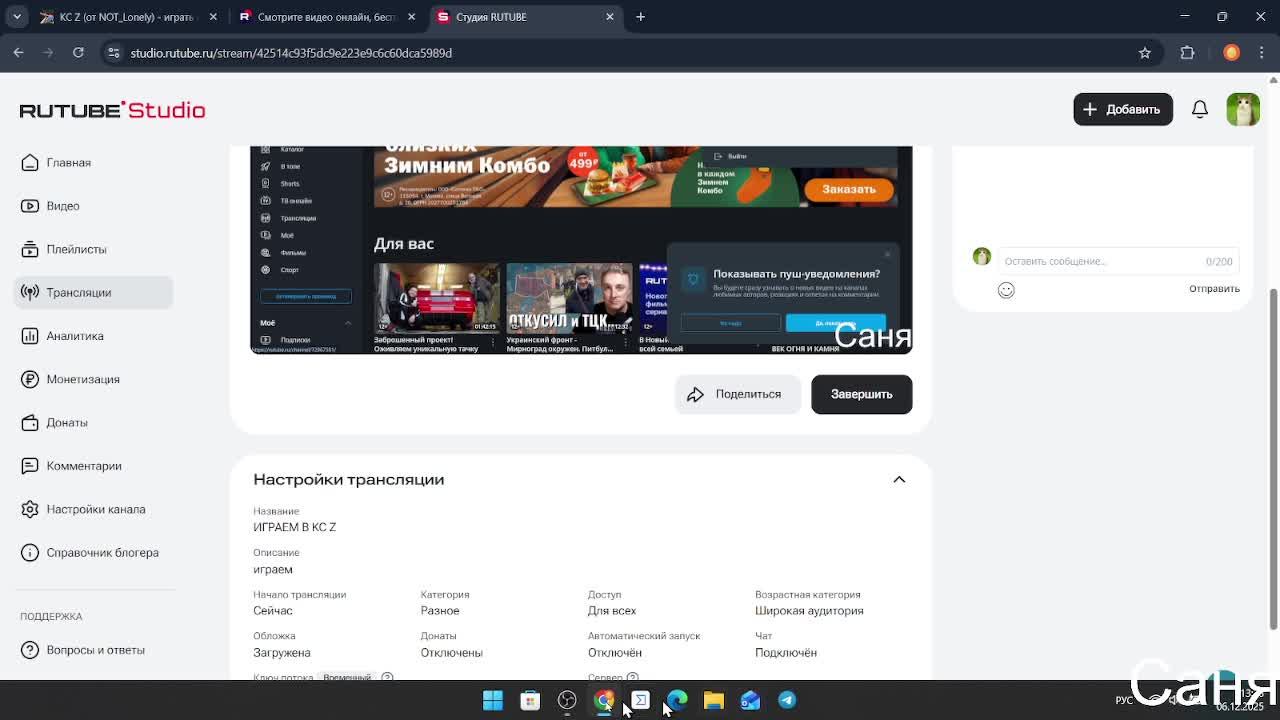Go back in the browser
This screenshot has height=720, width=1280.
tap(18, 53)
